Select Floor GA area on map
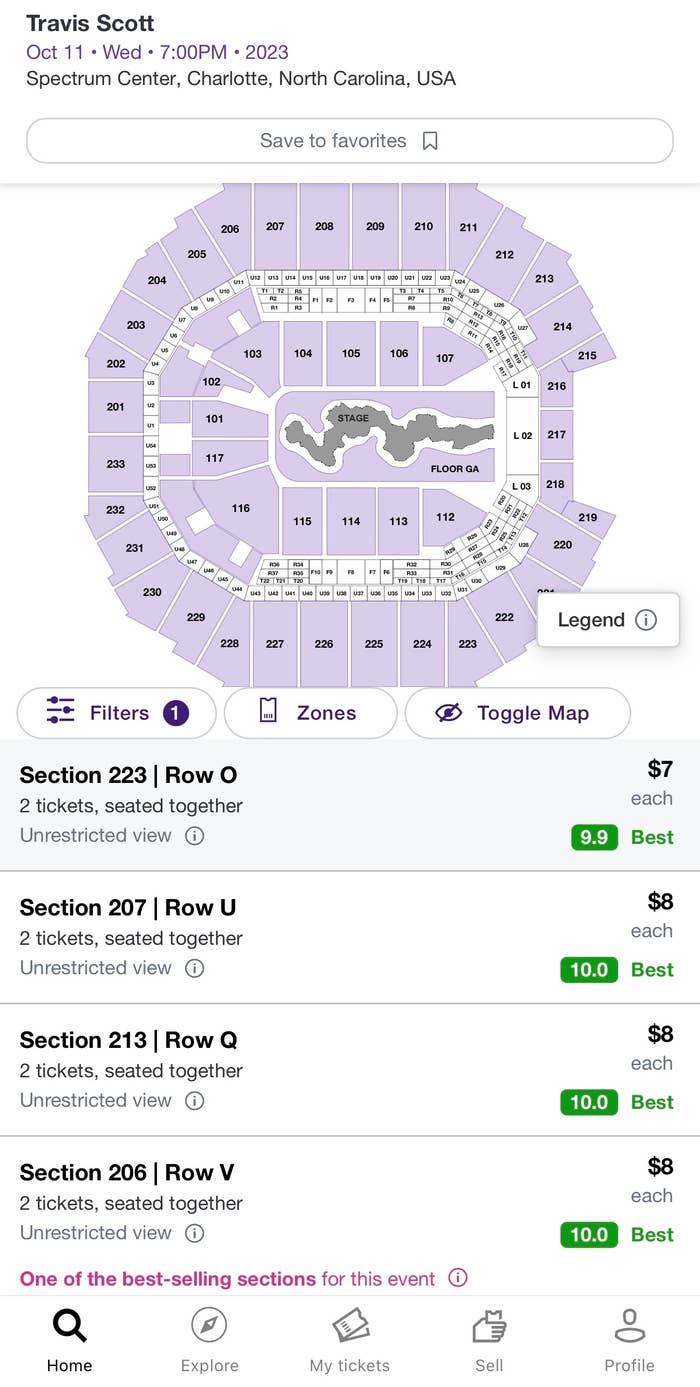 [455, 466]
